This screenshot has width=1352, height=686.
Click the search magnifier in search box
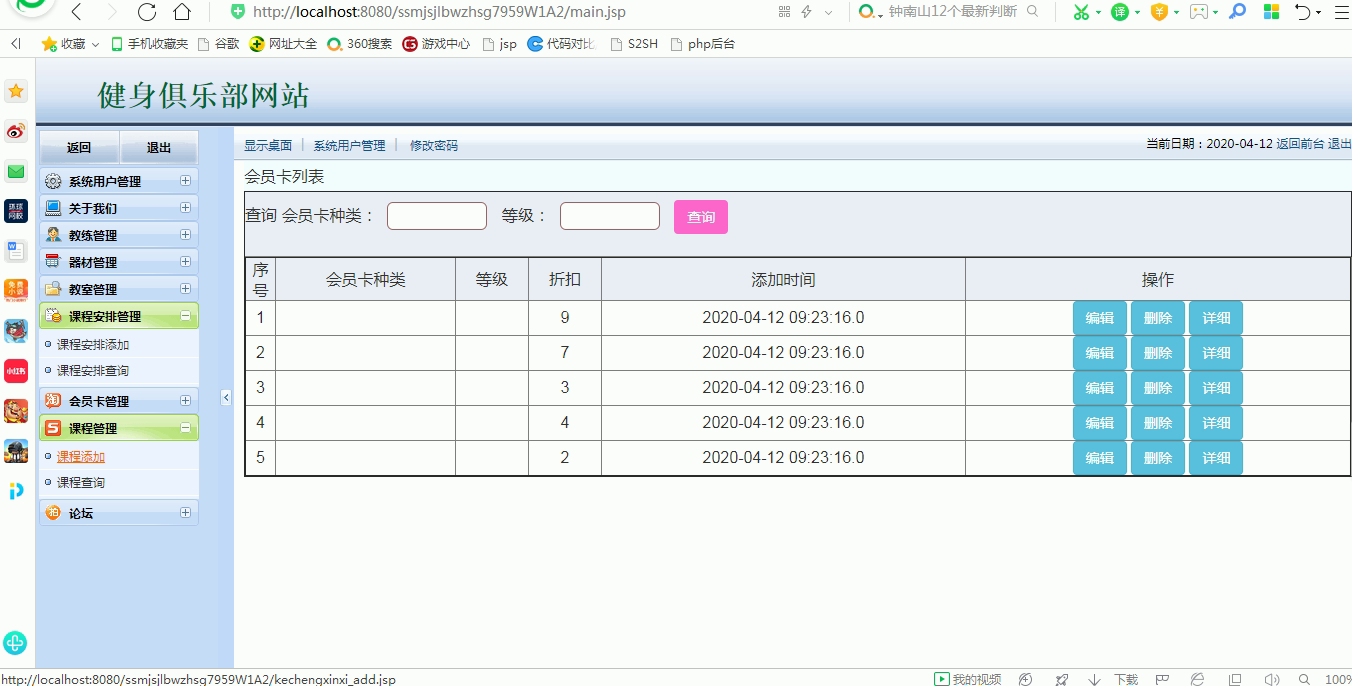tap(1033, 12)
